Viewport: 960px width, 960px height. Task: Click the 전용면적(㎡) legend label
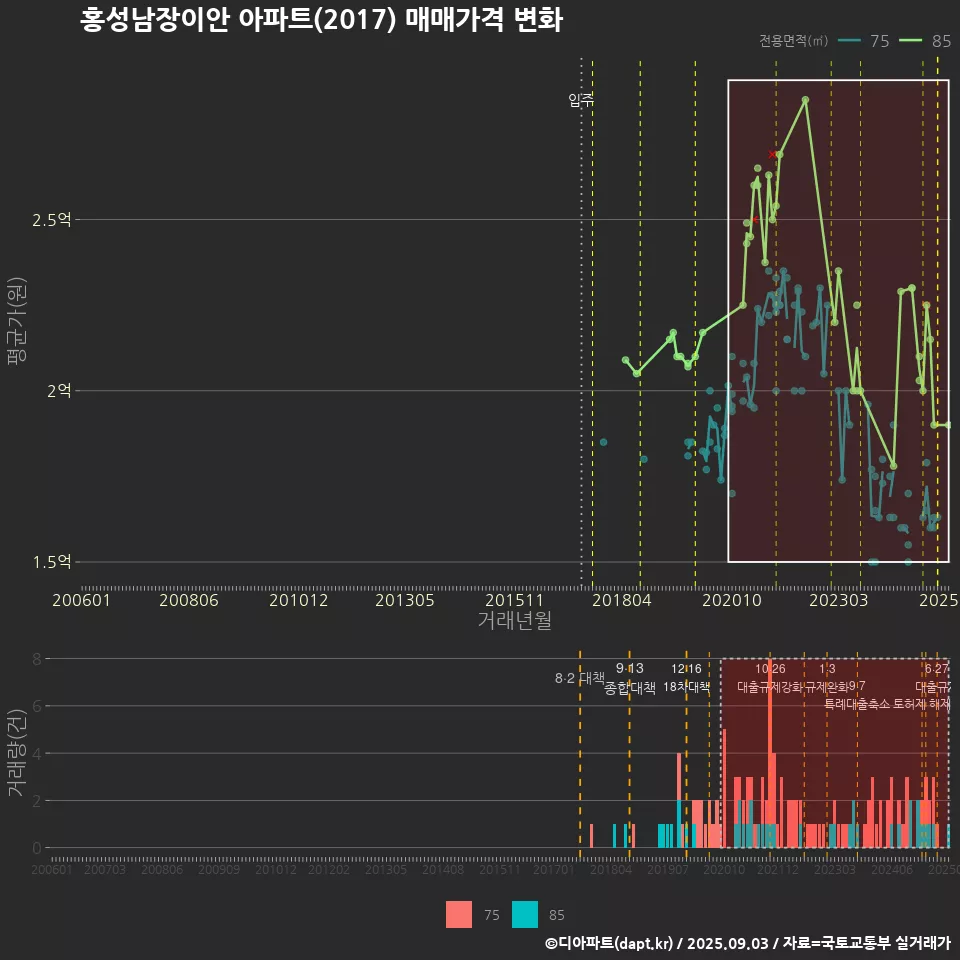(x=793, y=41)
